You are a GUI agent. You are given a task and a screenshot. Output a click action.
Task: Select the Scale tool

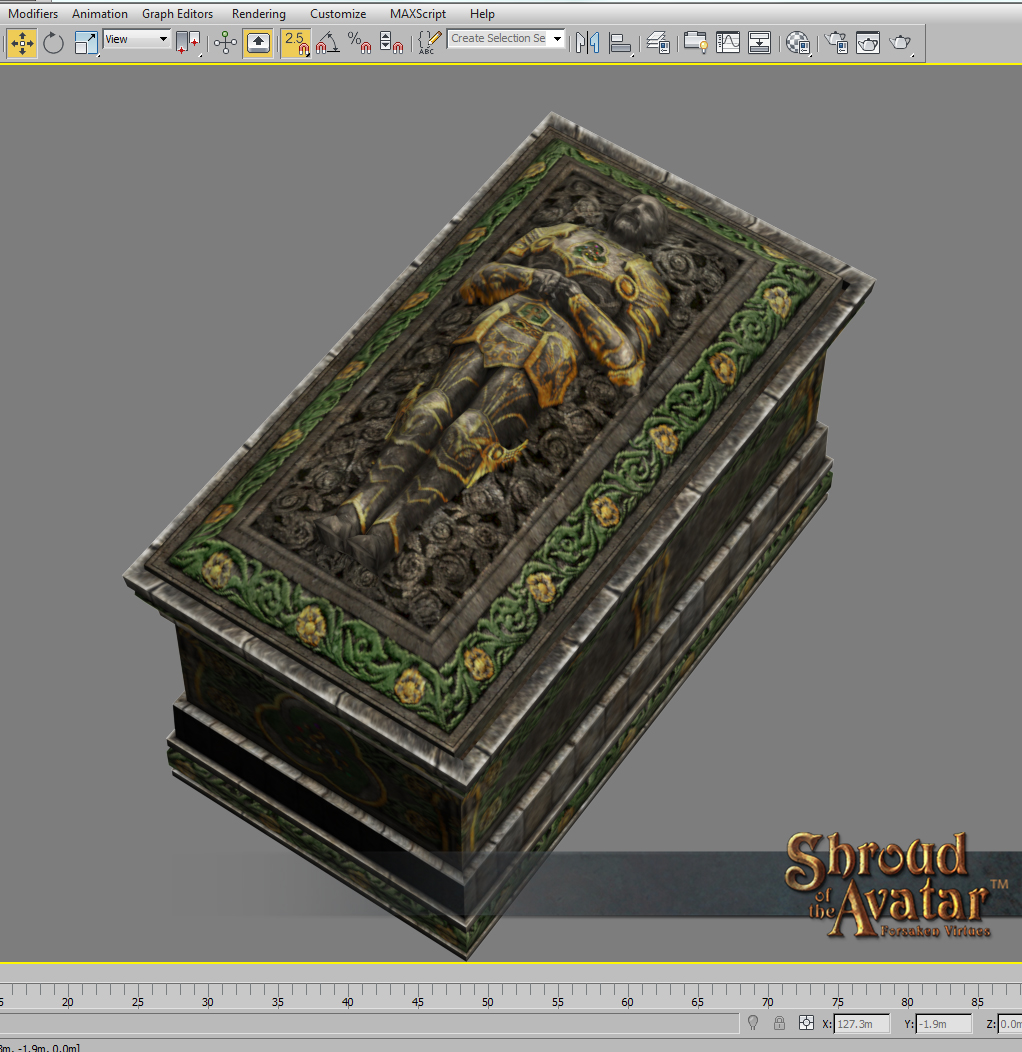(x=86, y=42)
